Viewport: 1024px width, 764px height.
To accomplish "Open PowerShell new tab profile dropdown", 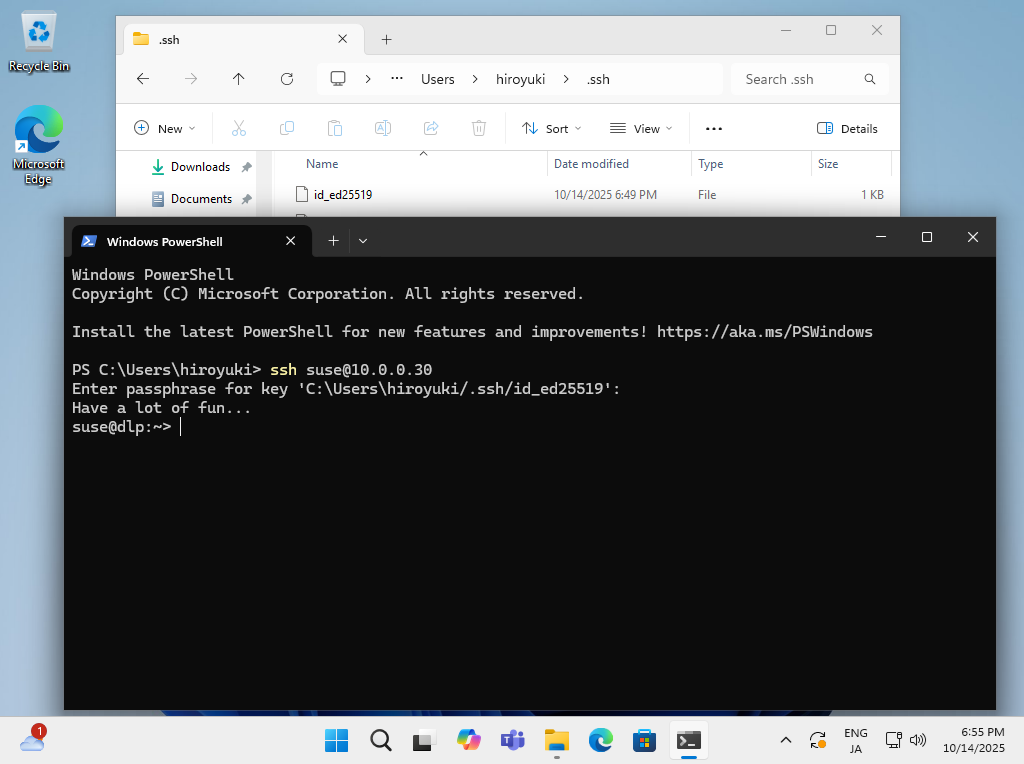I will point(363,241).
